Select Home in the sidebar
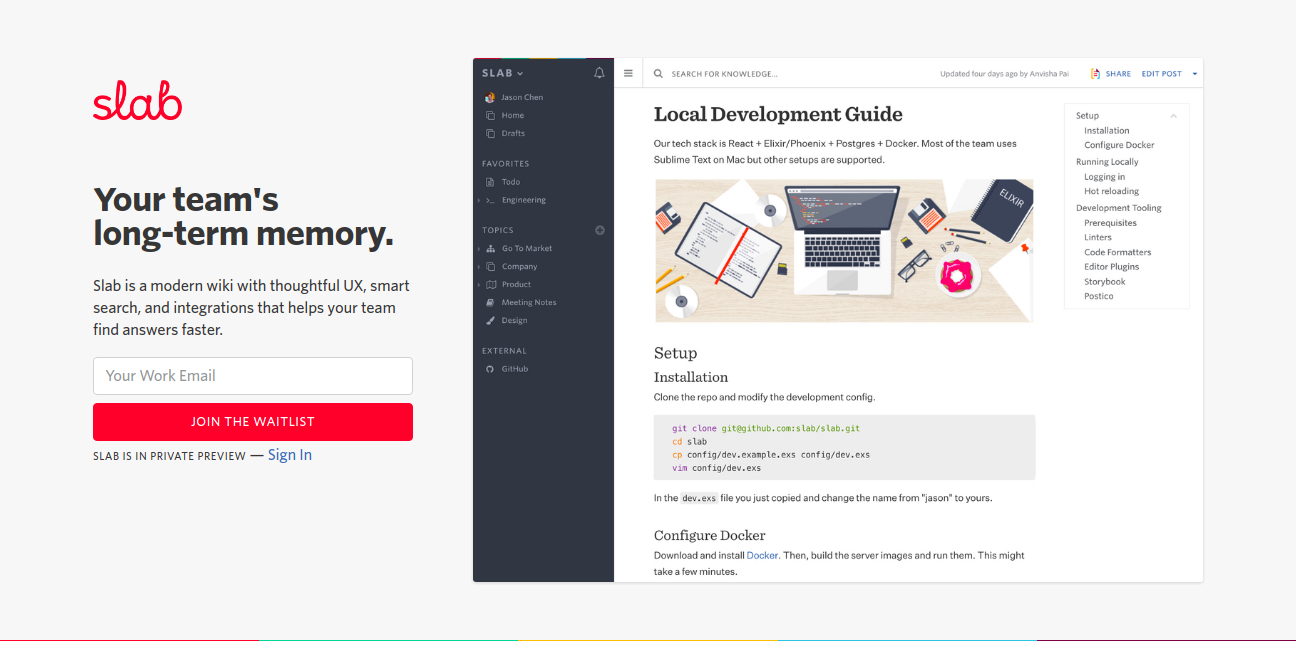This screenshot has width=1296, height=663. pos(513,115)
